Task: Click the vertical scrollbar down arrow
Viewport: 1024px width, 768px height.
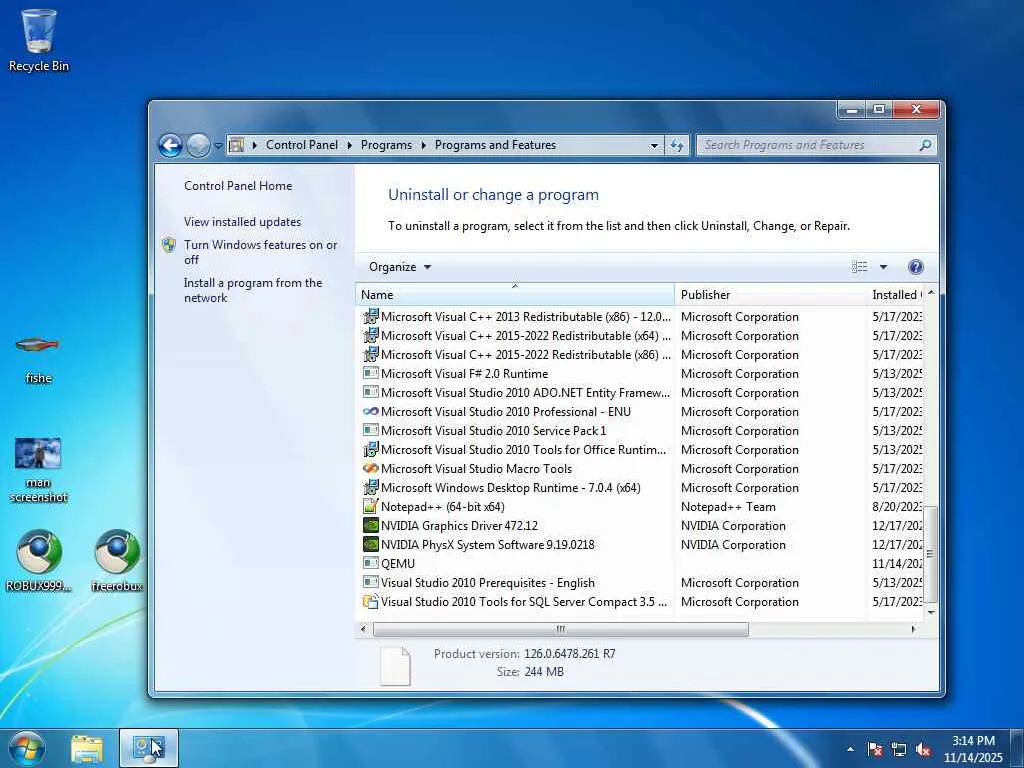Action: 931,613
